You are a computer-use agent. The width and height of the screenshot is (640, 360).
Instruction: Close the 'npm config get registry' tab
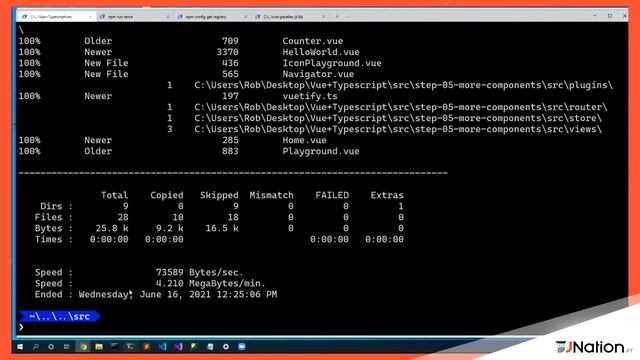pyautogui.click(x=245, y=17)
